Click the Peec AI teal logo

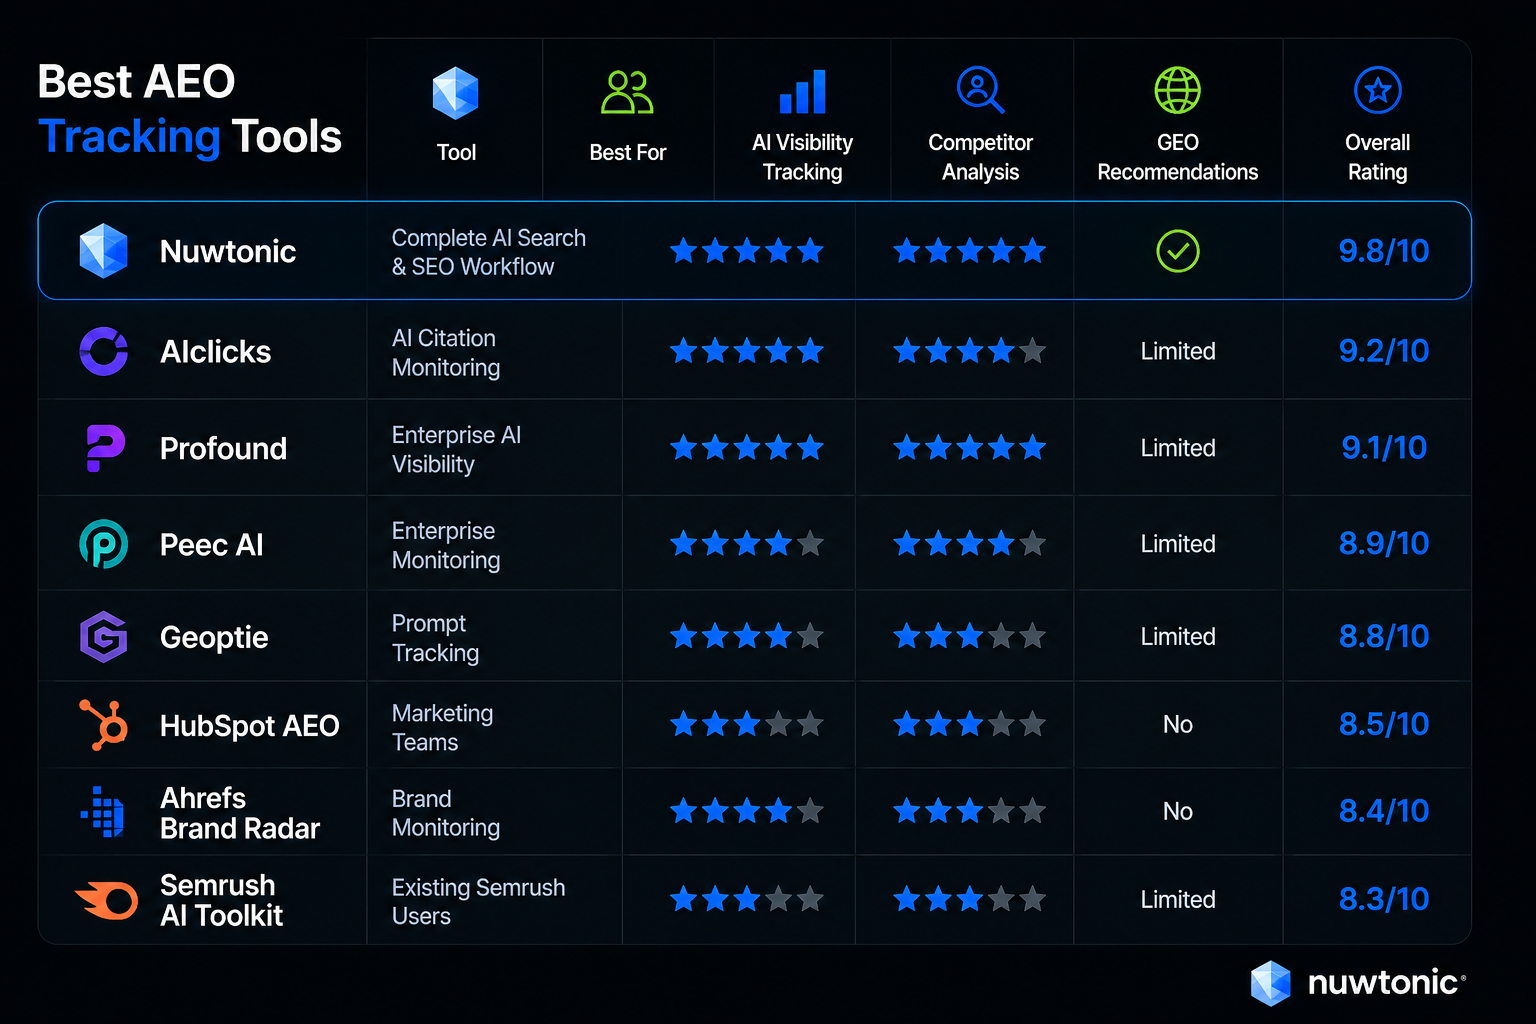[x=104, y=544]
